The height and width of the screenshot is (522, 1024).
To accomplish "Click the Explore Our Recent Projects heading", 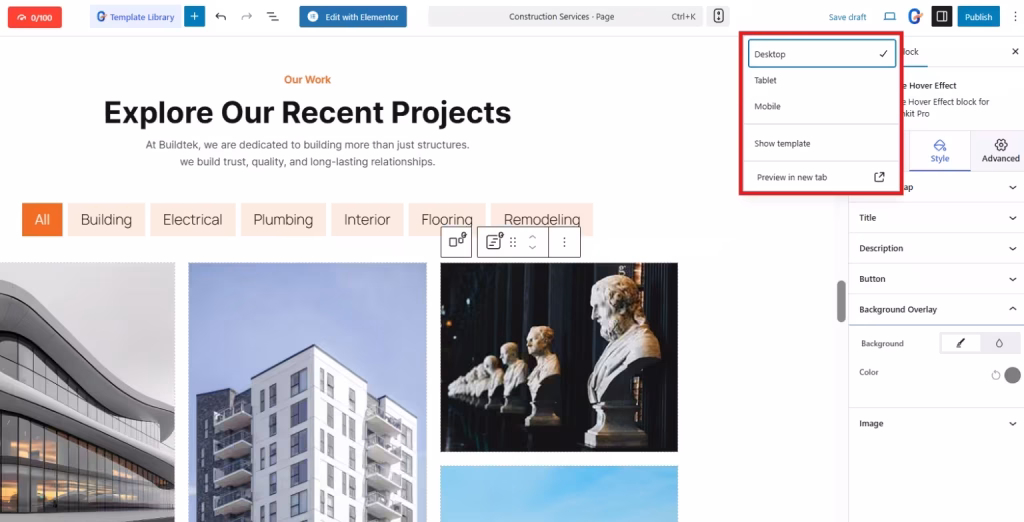I will coord(308,112).
